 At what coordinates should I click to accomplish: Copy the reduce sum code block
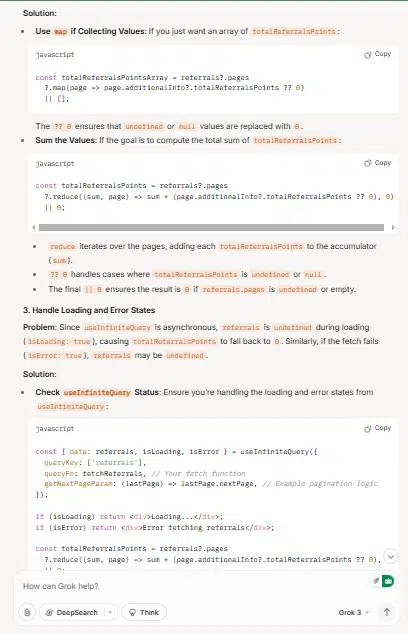pos(377,163)
